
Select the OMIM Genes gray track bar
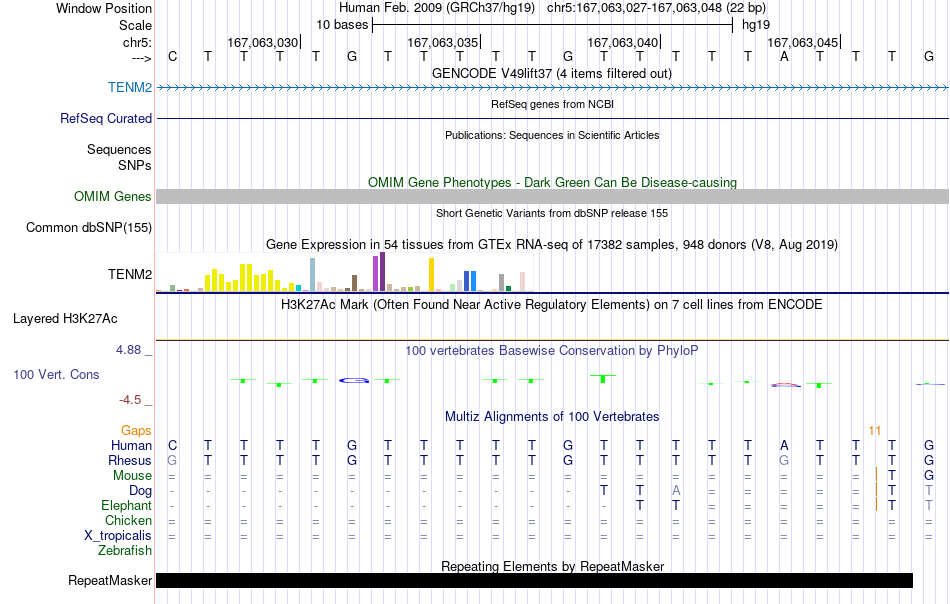[x=553, y=196]
